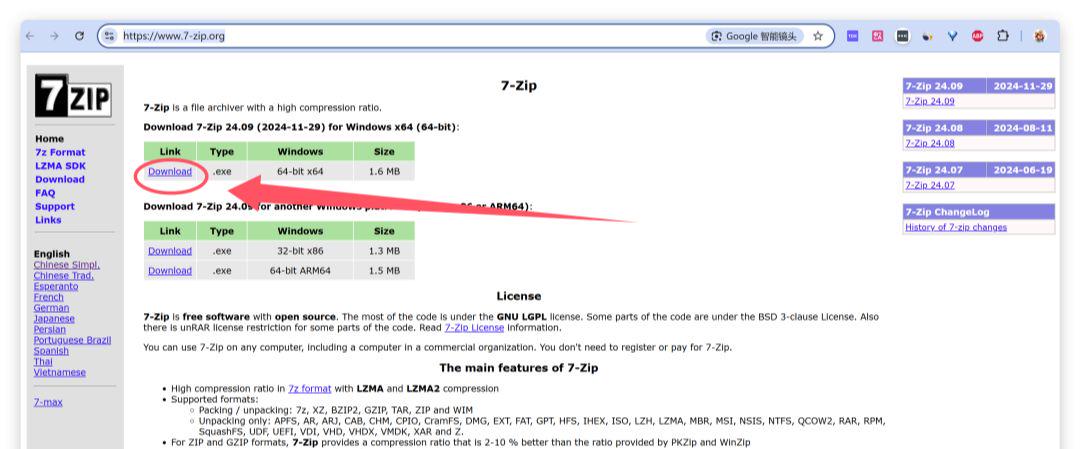This screenshot has height=449, width=1080.
Task: Open History of 7-zip changes
Action: pos(956,227)
